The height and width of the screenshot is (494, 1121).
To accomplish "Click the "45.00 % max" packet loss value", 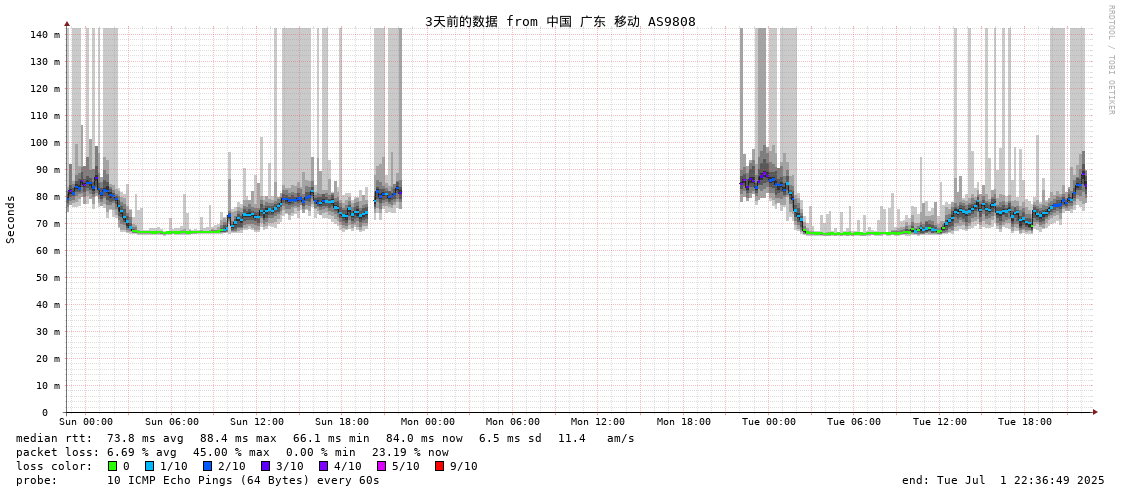I will 232,453.
